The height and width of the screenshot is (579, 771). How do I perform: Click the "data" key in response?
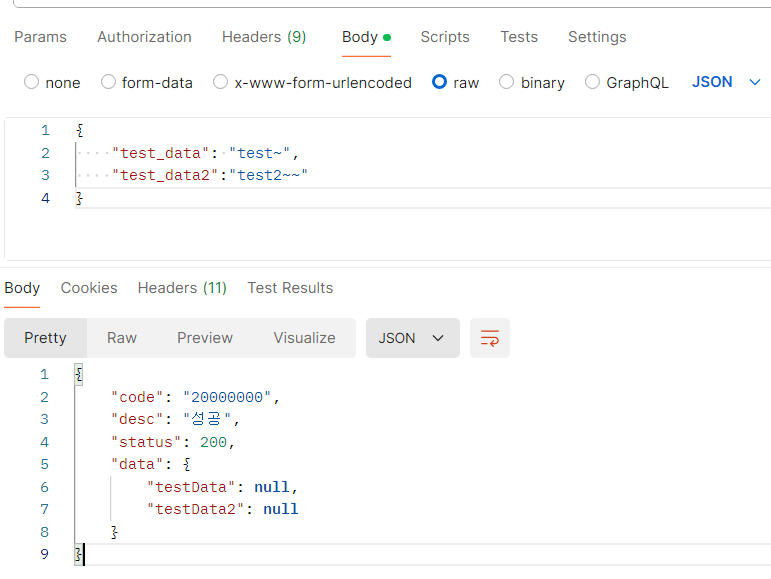click(137, 464)
